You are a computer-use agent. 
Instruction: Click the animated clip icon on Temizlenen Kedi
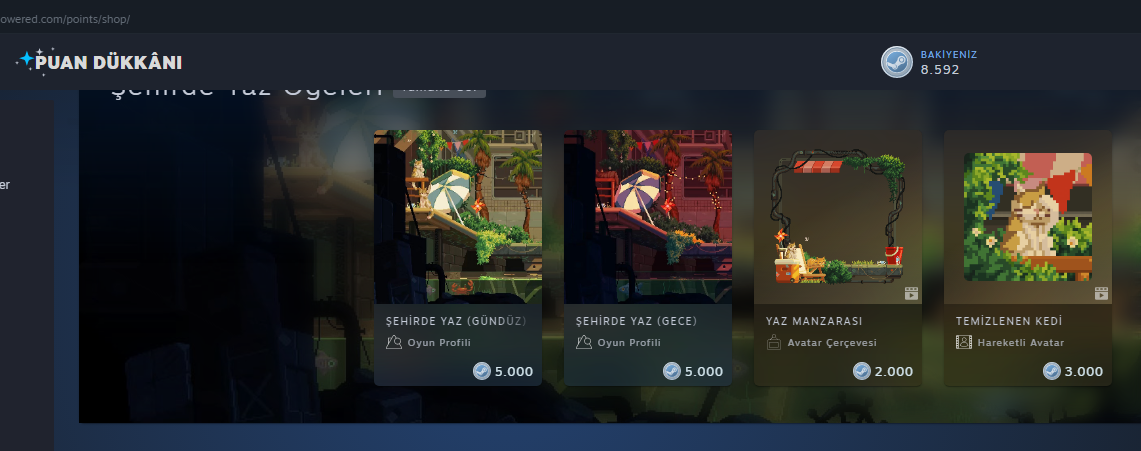[1101, 294]
